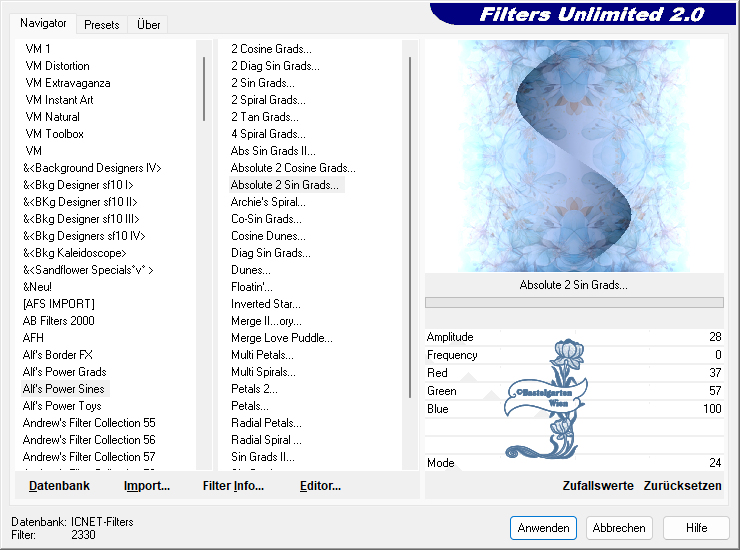The width and height of the screenshot is (740, 550).
Task: Click the Amplitude slider row
Action: click(573, 338)
